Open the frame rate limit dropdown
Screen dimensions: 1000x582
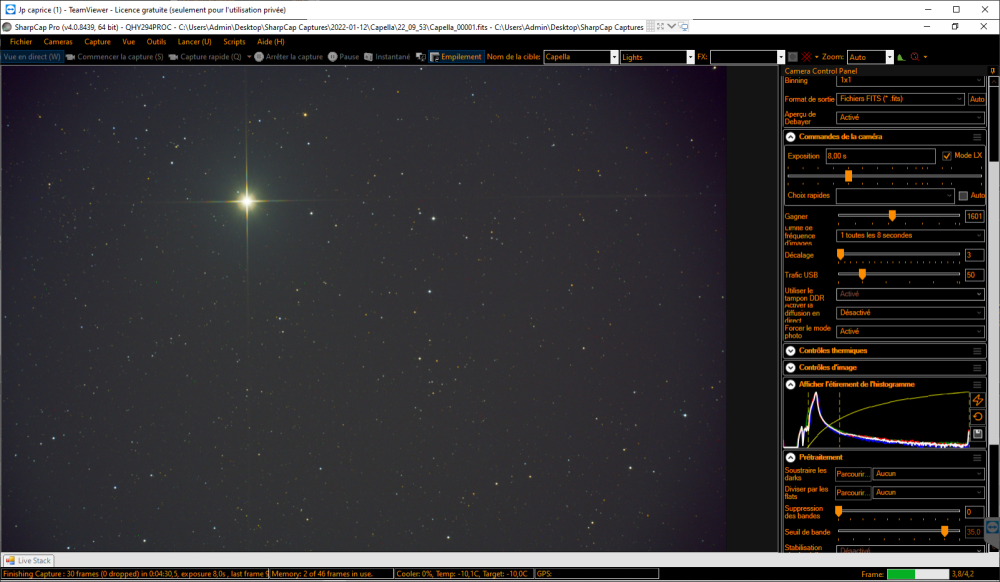click(910, 235)
